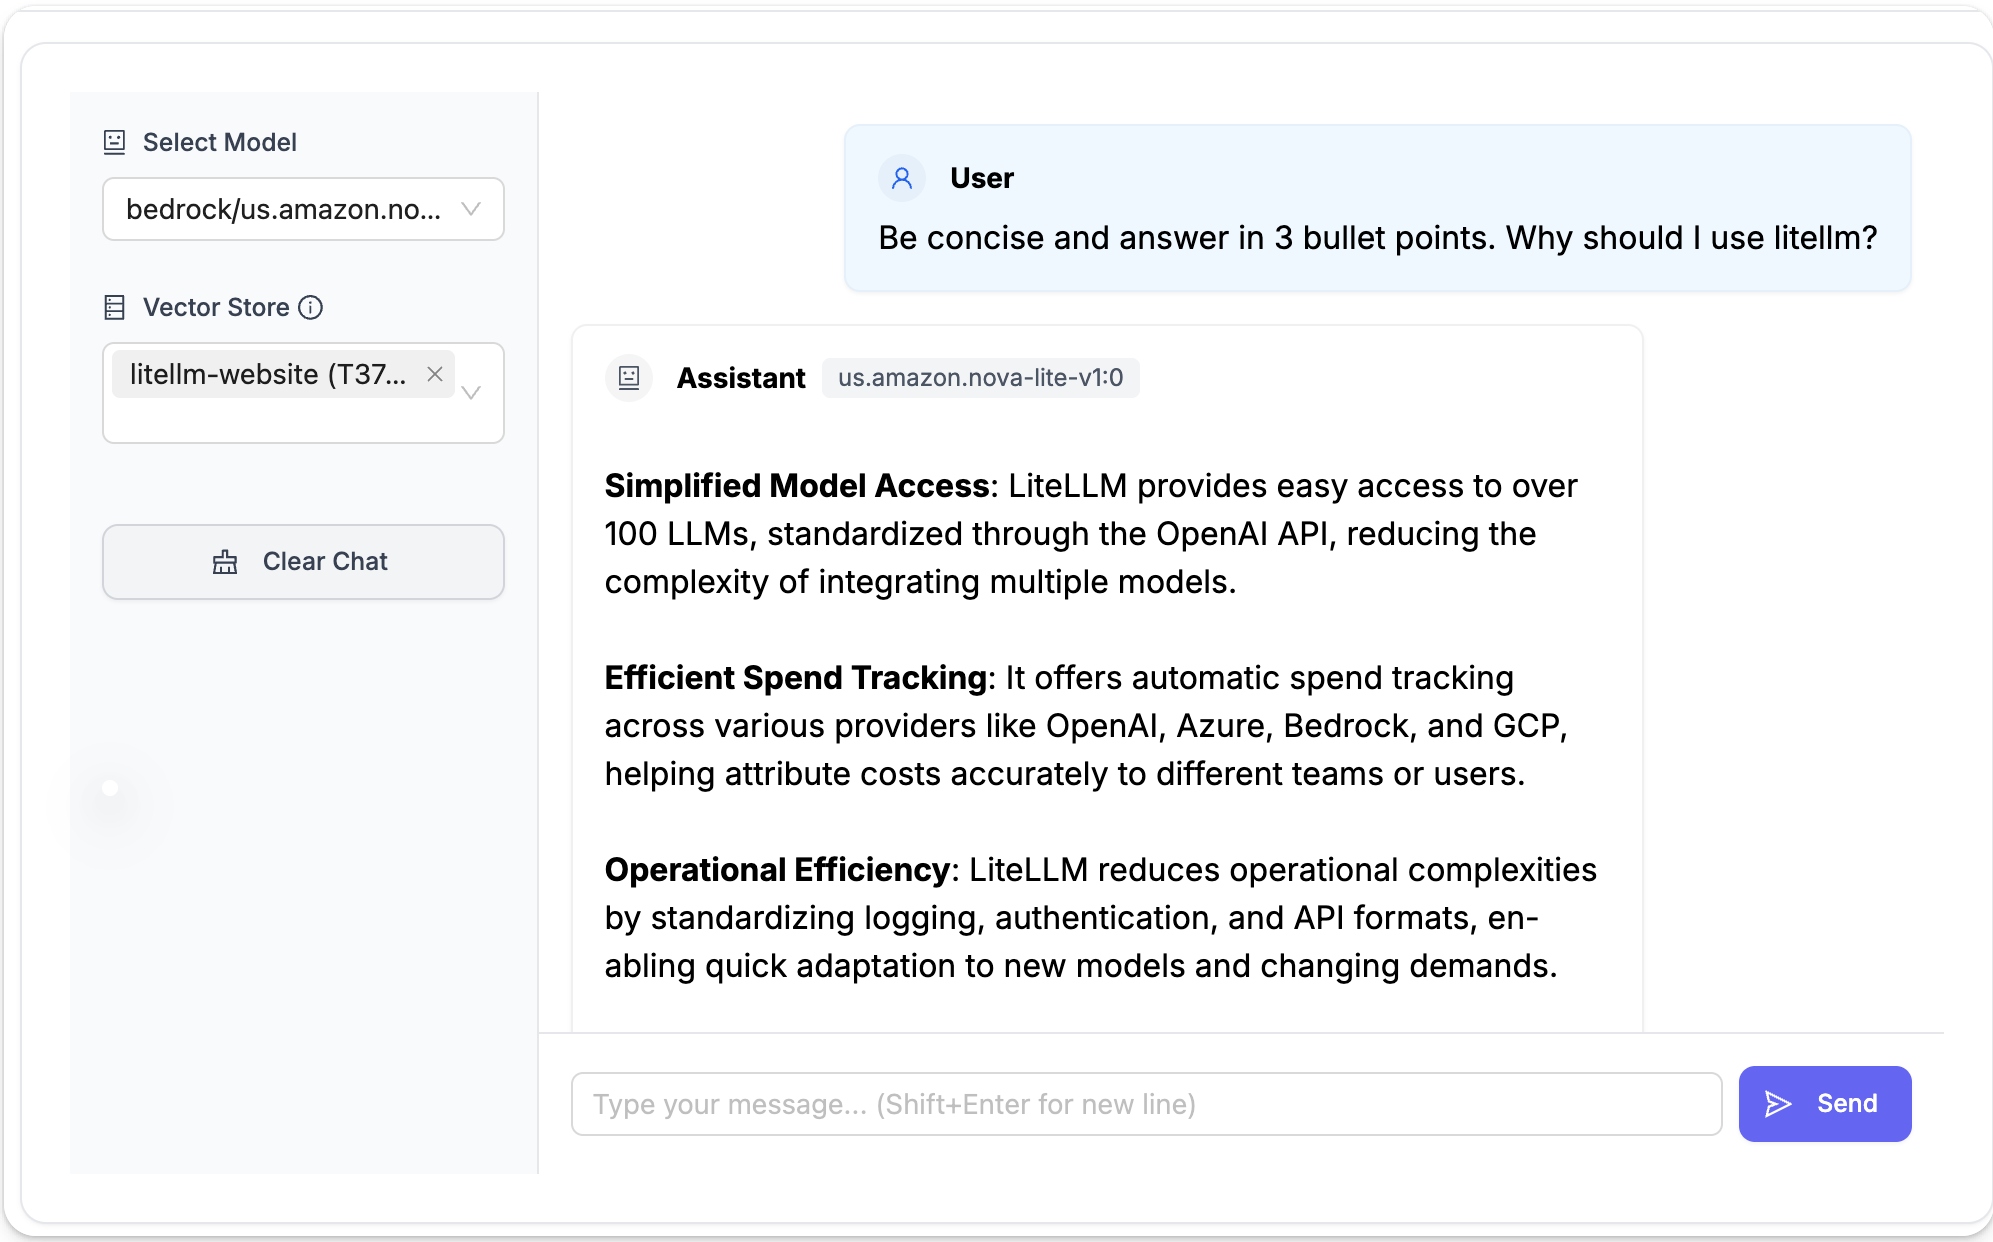Expand the model dropdown chevron arrow
The width and height of the screenshot is (1993, 1242).
pos(471,209)
